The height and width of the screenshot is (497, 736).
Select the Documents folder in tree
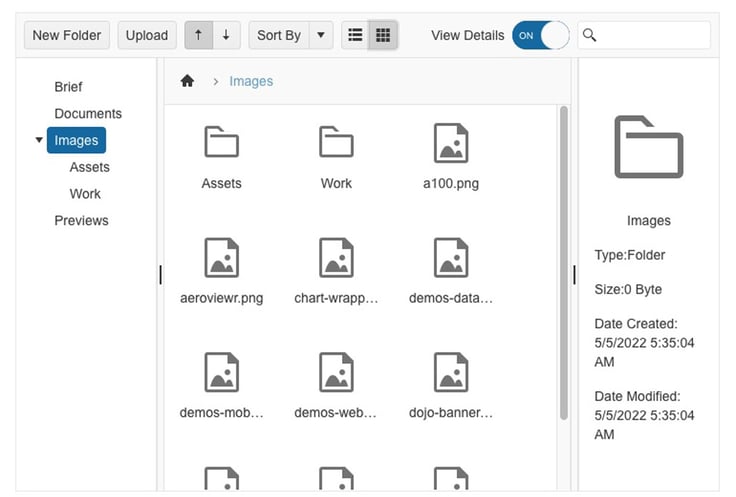coord(88,114)
